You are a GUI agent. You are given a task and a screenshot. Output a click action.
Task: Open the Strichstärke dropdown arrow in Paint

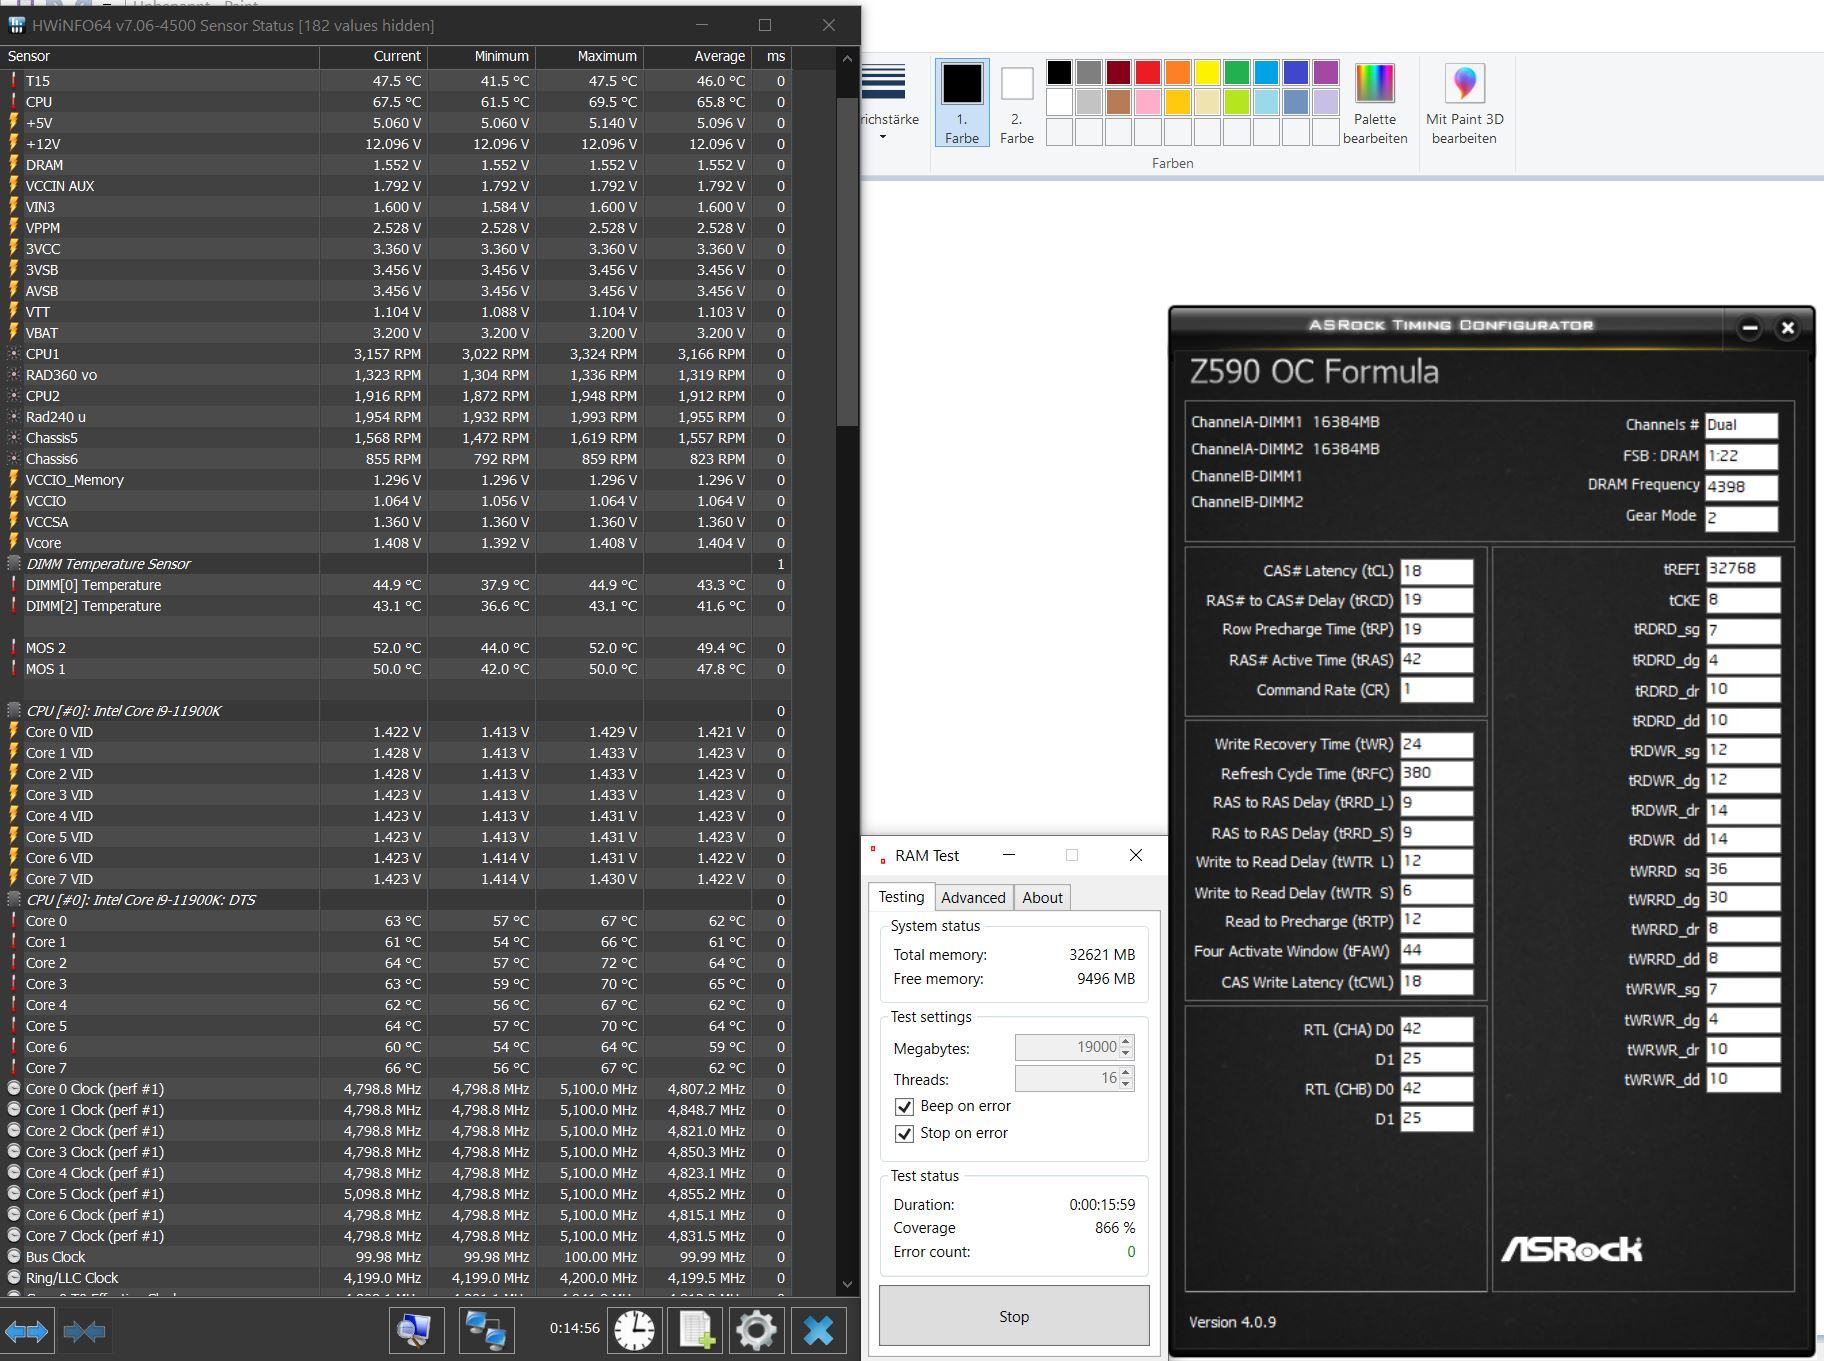coord(883,137)
